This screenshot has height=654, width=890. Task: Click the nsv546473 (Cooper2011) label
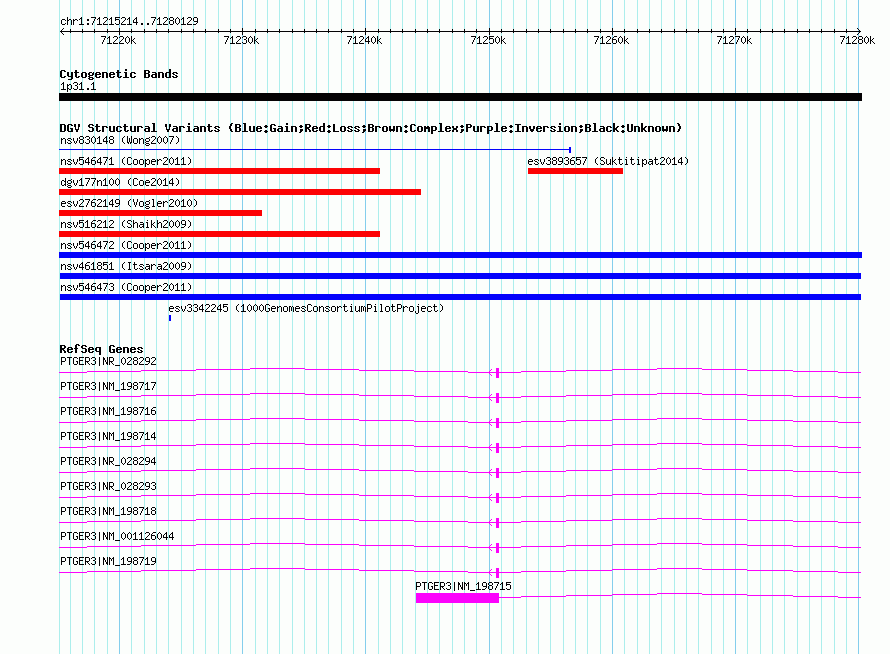pos(126,287)
